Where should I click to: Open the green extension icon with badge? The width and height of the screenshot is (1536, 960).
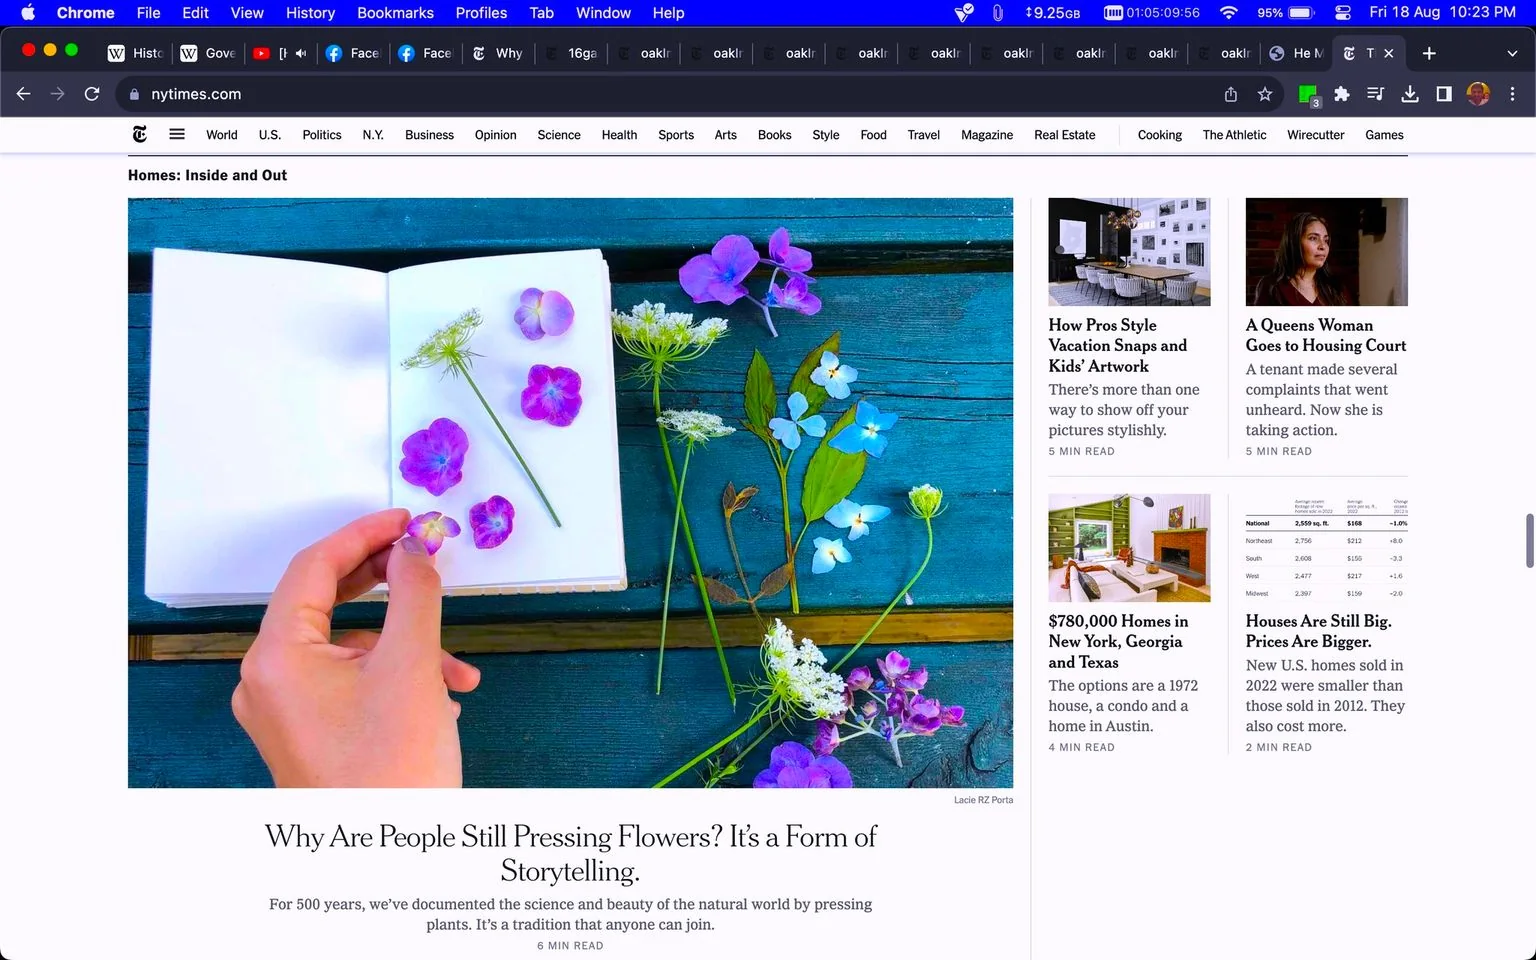1308,95
